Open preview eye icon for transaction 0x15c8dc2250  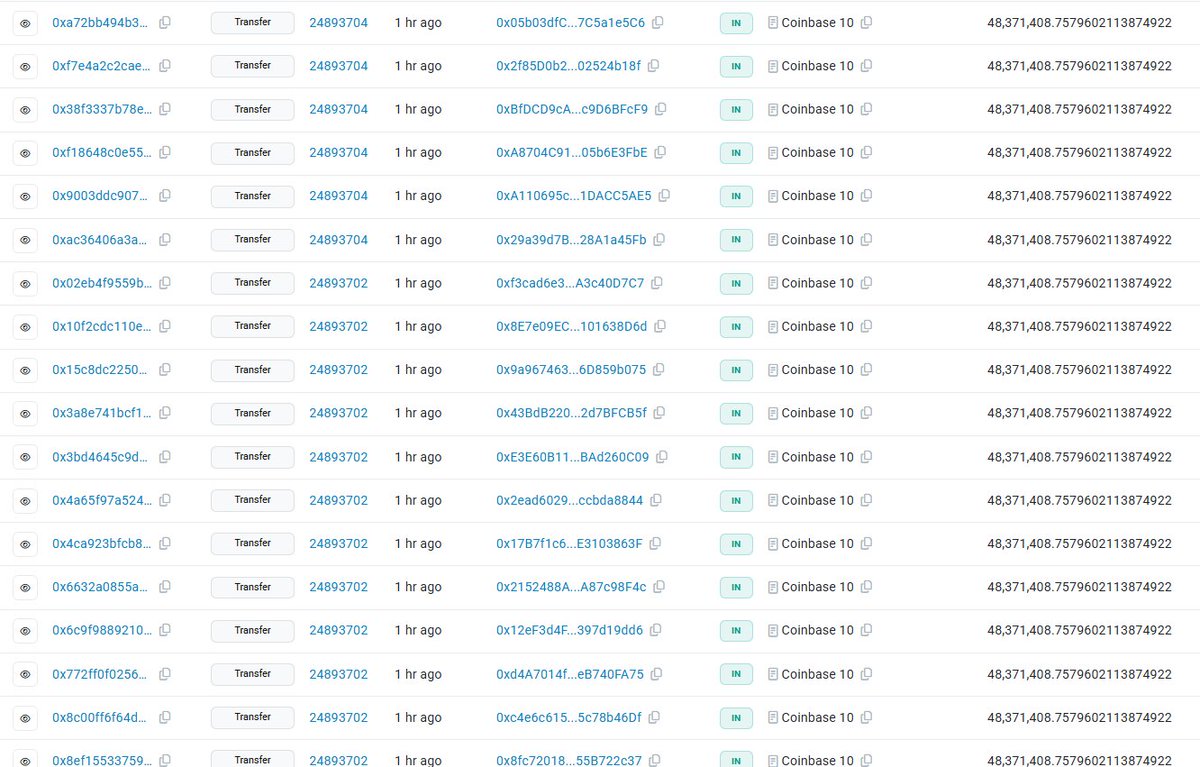click(26, 370)
